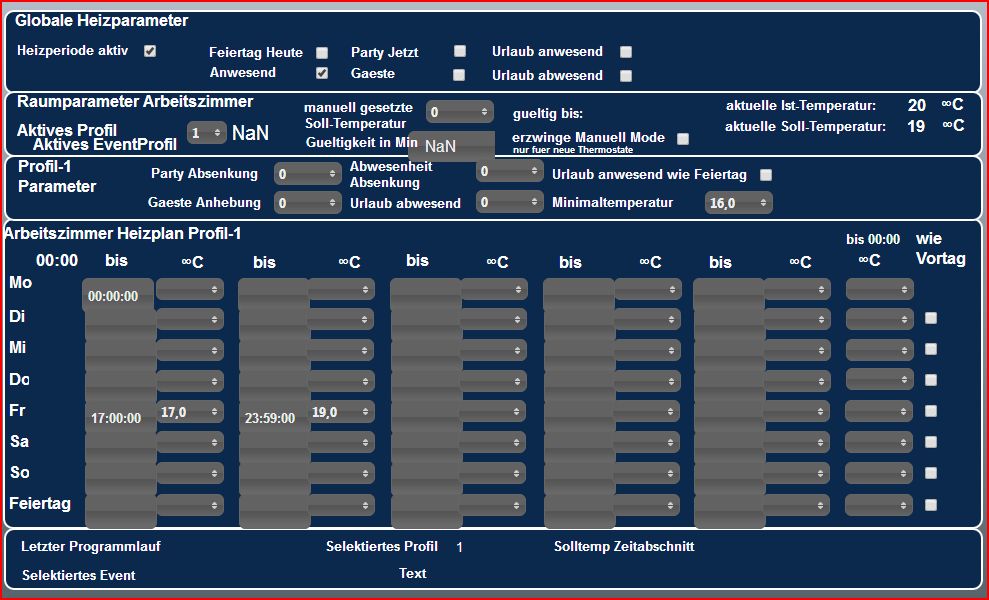Click the Raumparameter Arbeitszimmer heading

coord(135,102)
